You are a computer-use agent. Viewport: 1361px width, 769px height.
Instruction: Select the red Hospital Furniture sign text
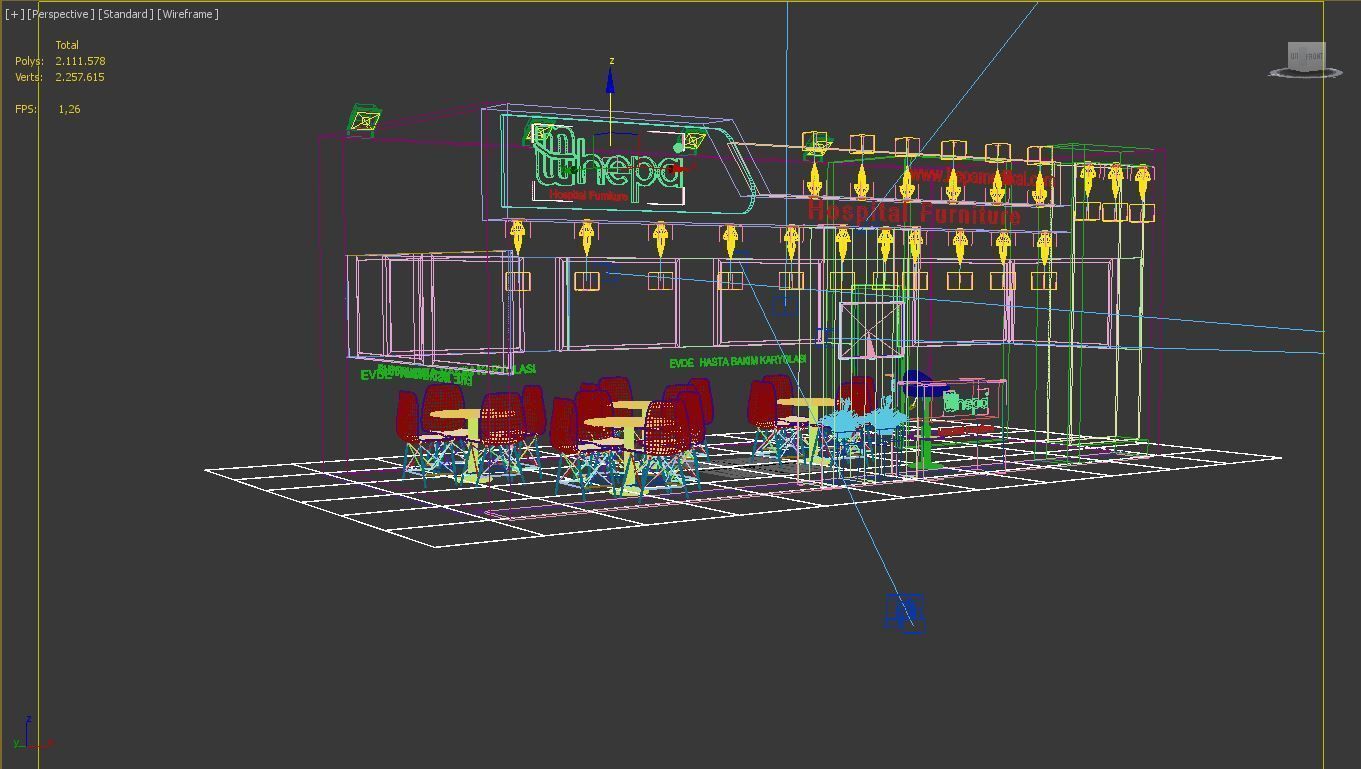(x=914, y=212)
